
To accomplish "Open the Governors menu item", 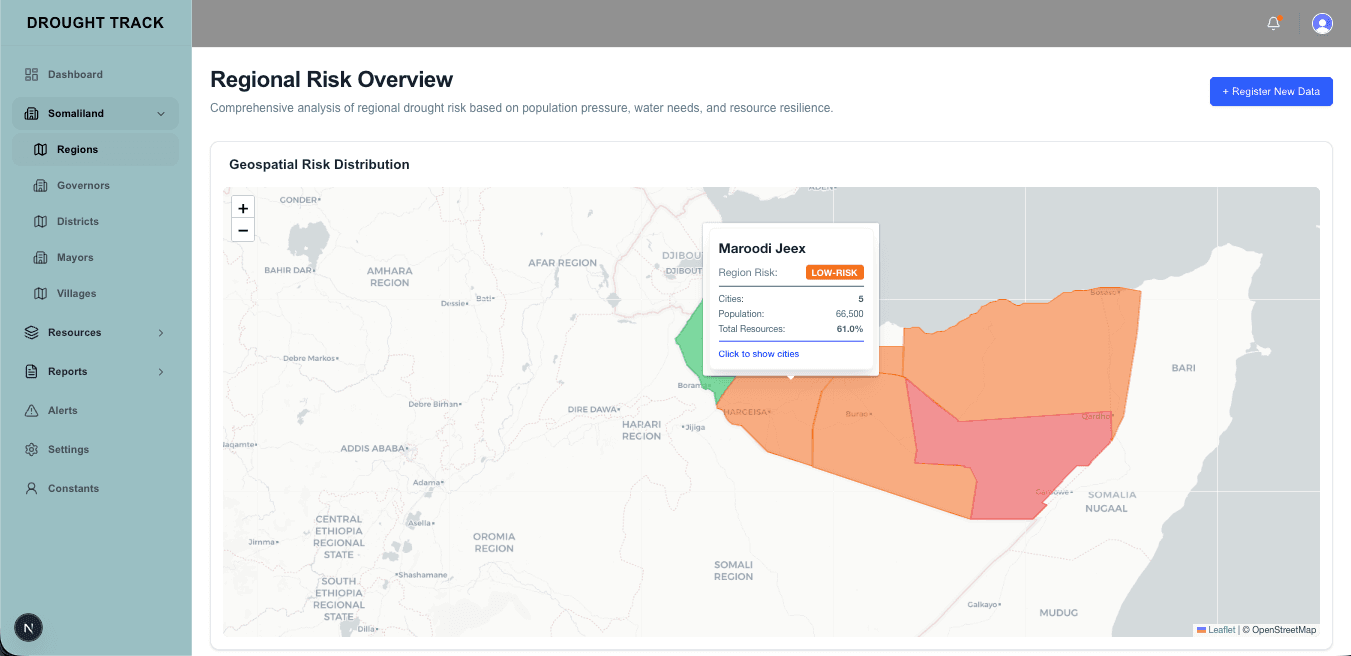I will tap(83, 186).
